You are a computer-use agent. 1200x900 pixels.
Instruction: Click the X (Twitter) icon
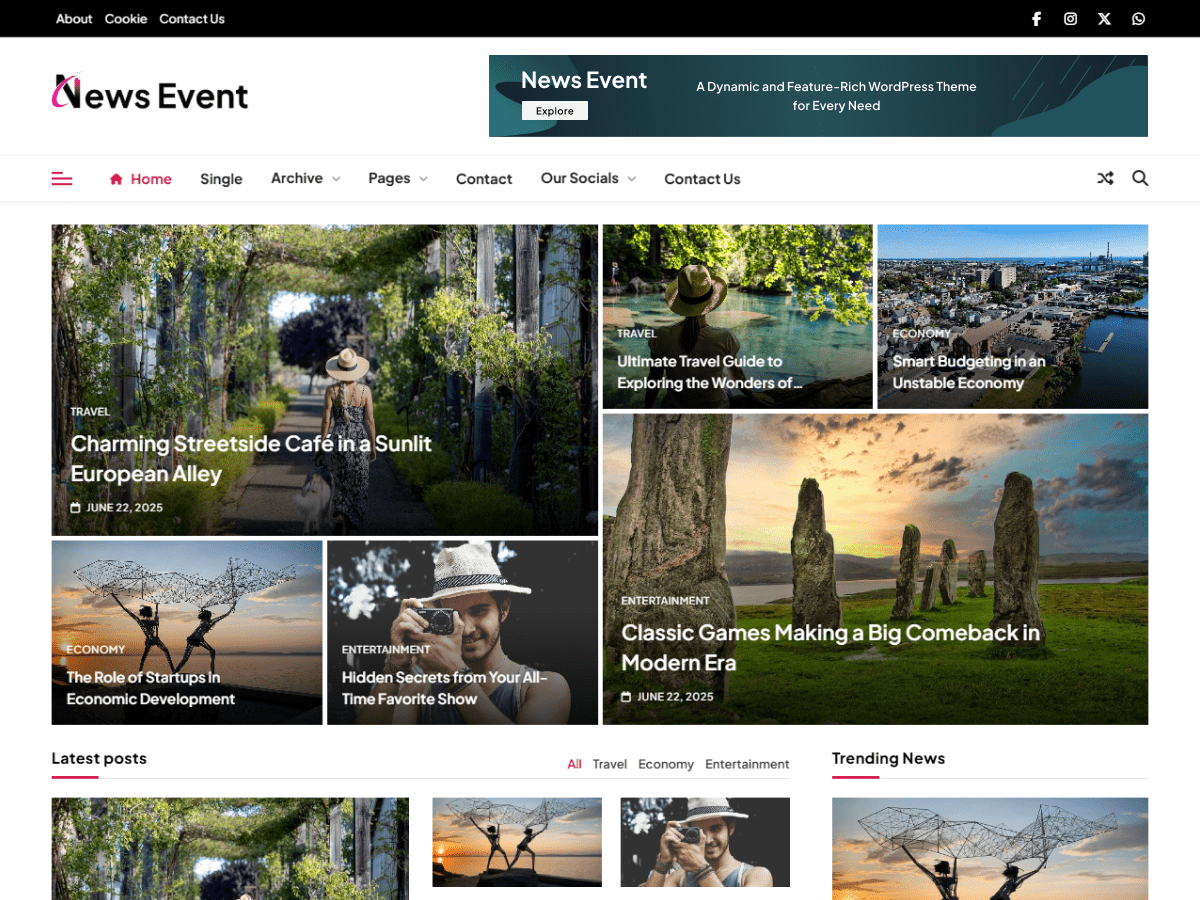(1104, 19)
